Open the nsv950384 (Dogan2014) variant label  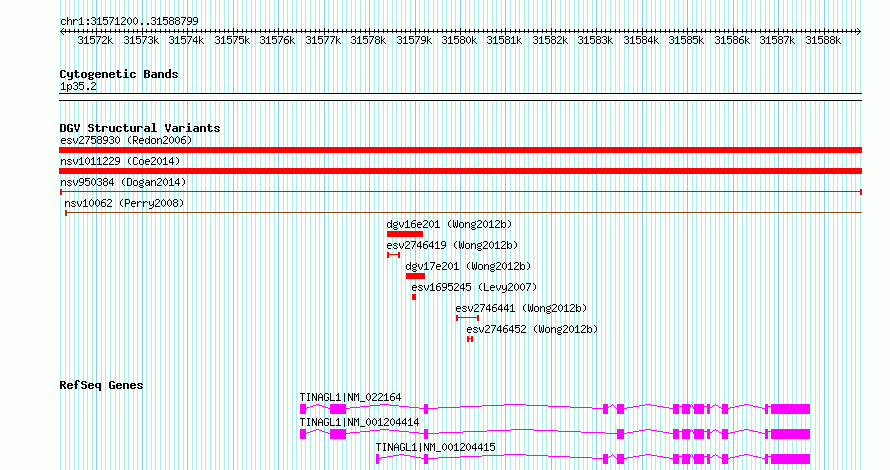(123, 182)
